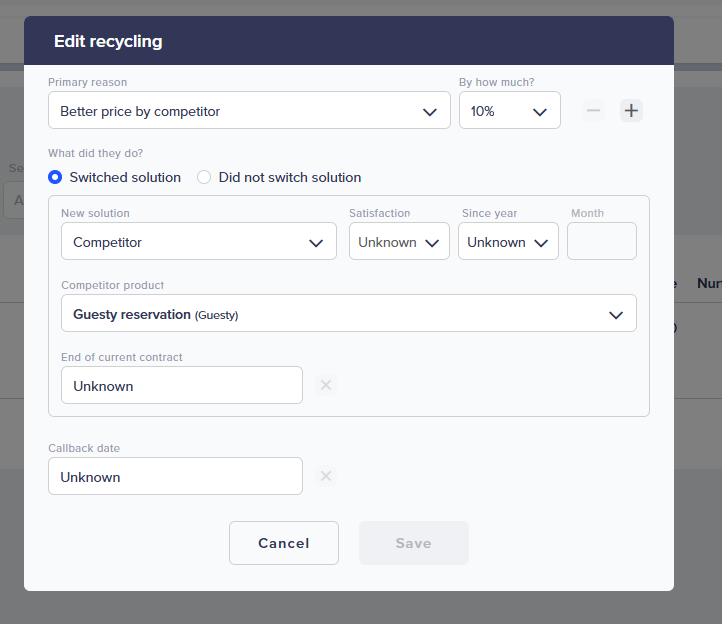Open the Since year dropdown
This screenshot has height=624, width=722.
tap(508, 241)
